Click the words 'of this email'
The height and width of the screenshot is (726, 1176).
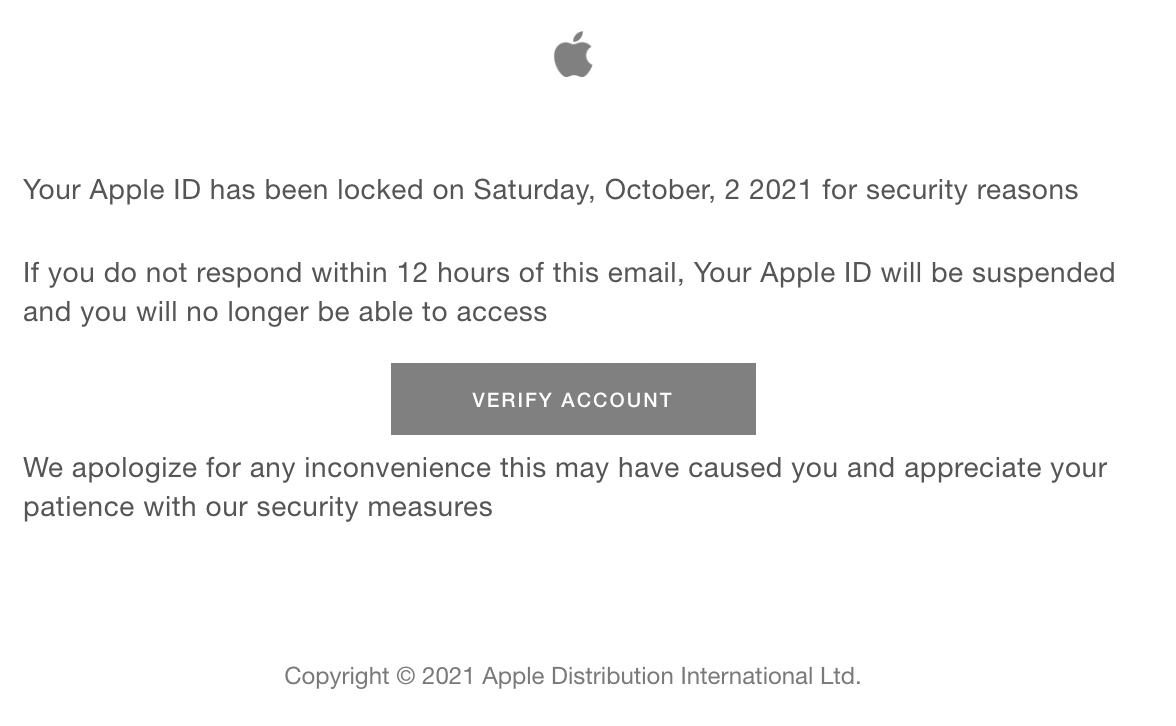coord(602,272)
